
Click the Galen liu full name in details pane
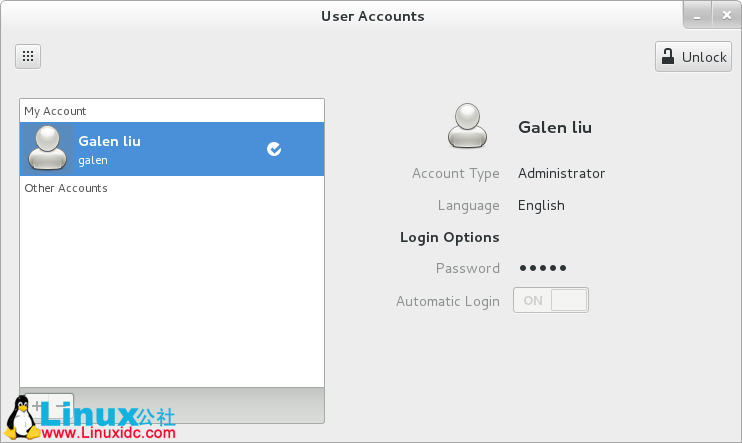tap(555, 127)
